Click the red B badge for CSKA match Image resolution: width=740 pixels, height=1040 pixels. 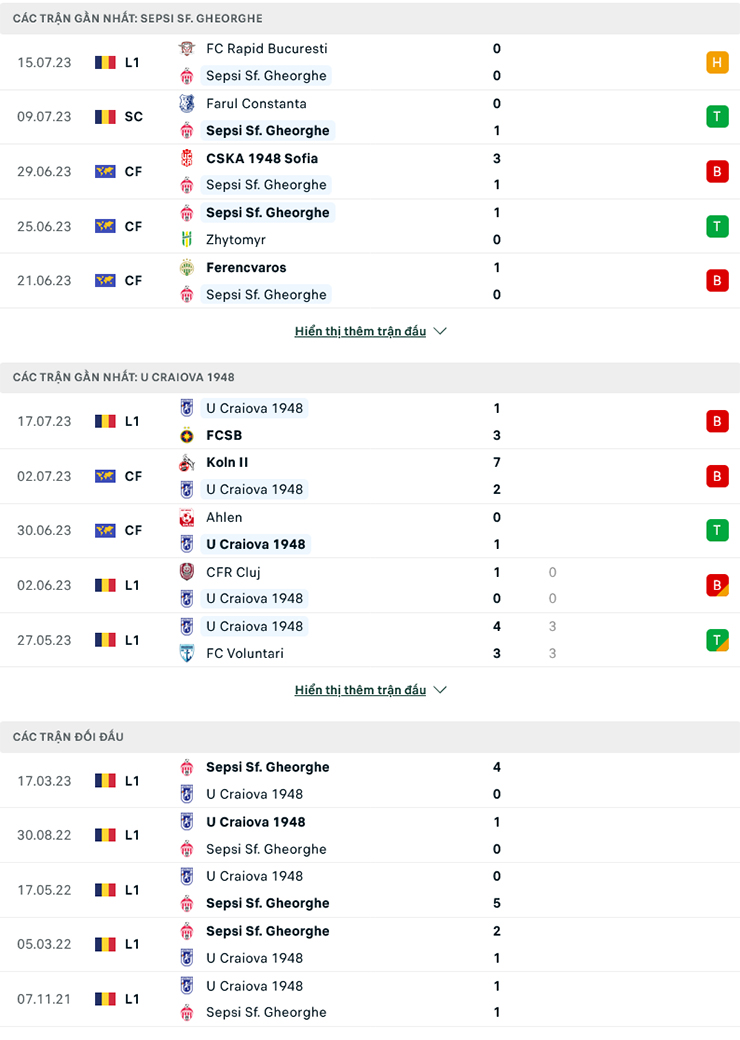click(x=717, y=171)
